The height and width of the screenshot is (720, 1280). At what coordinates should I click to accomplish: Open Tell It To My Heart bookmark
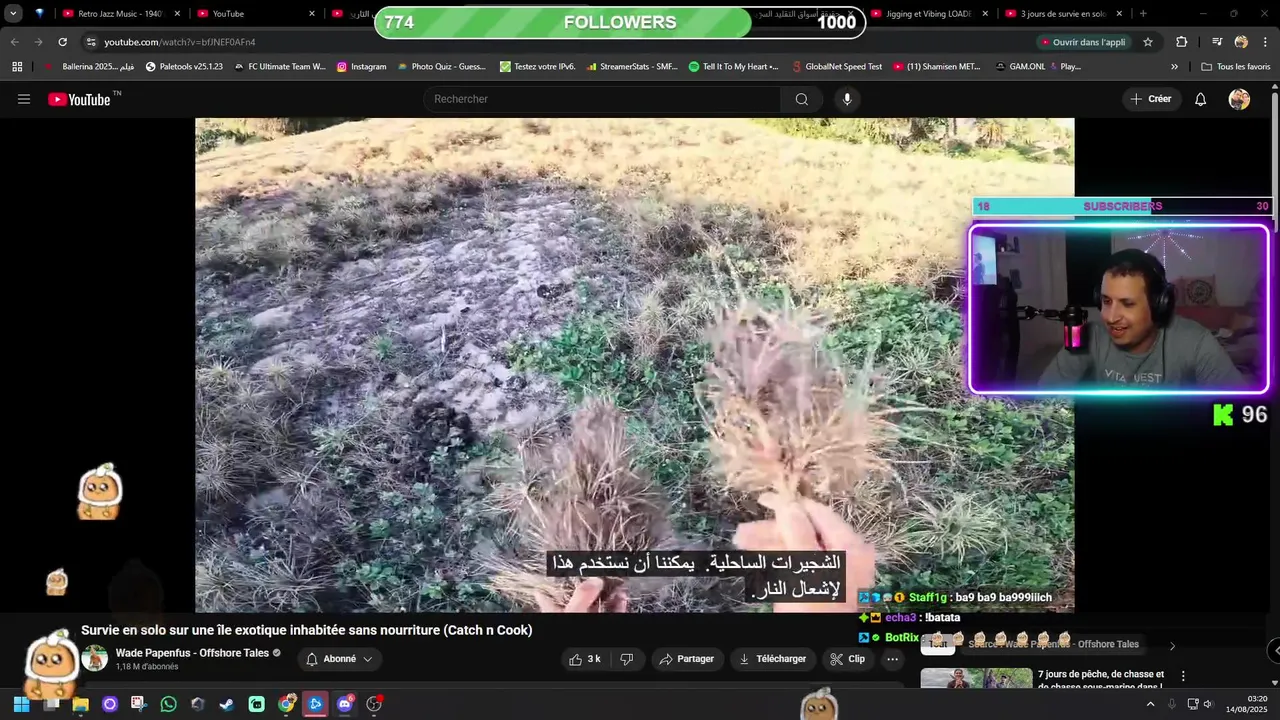pyautogui.click(x=733, y=67)
